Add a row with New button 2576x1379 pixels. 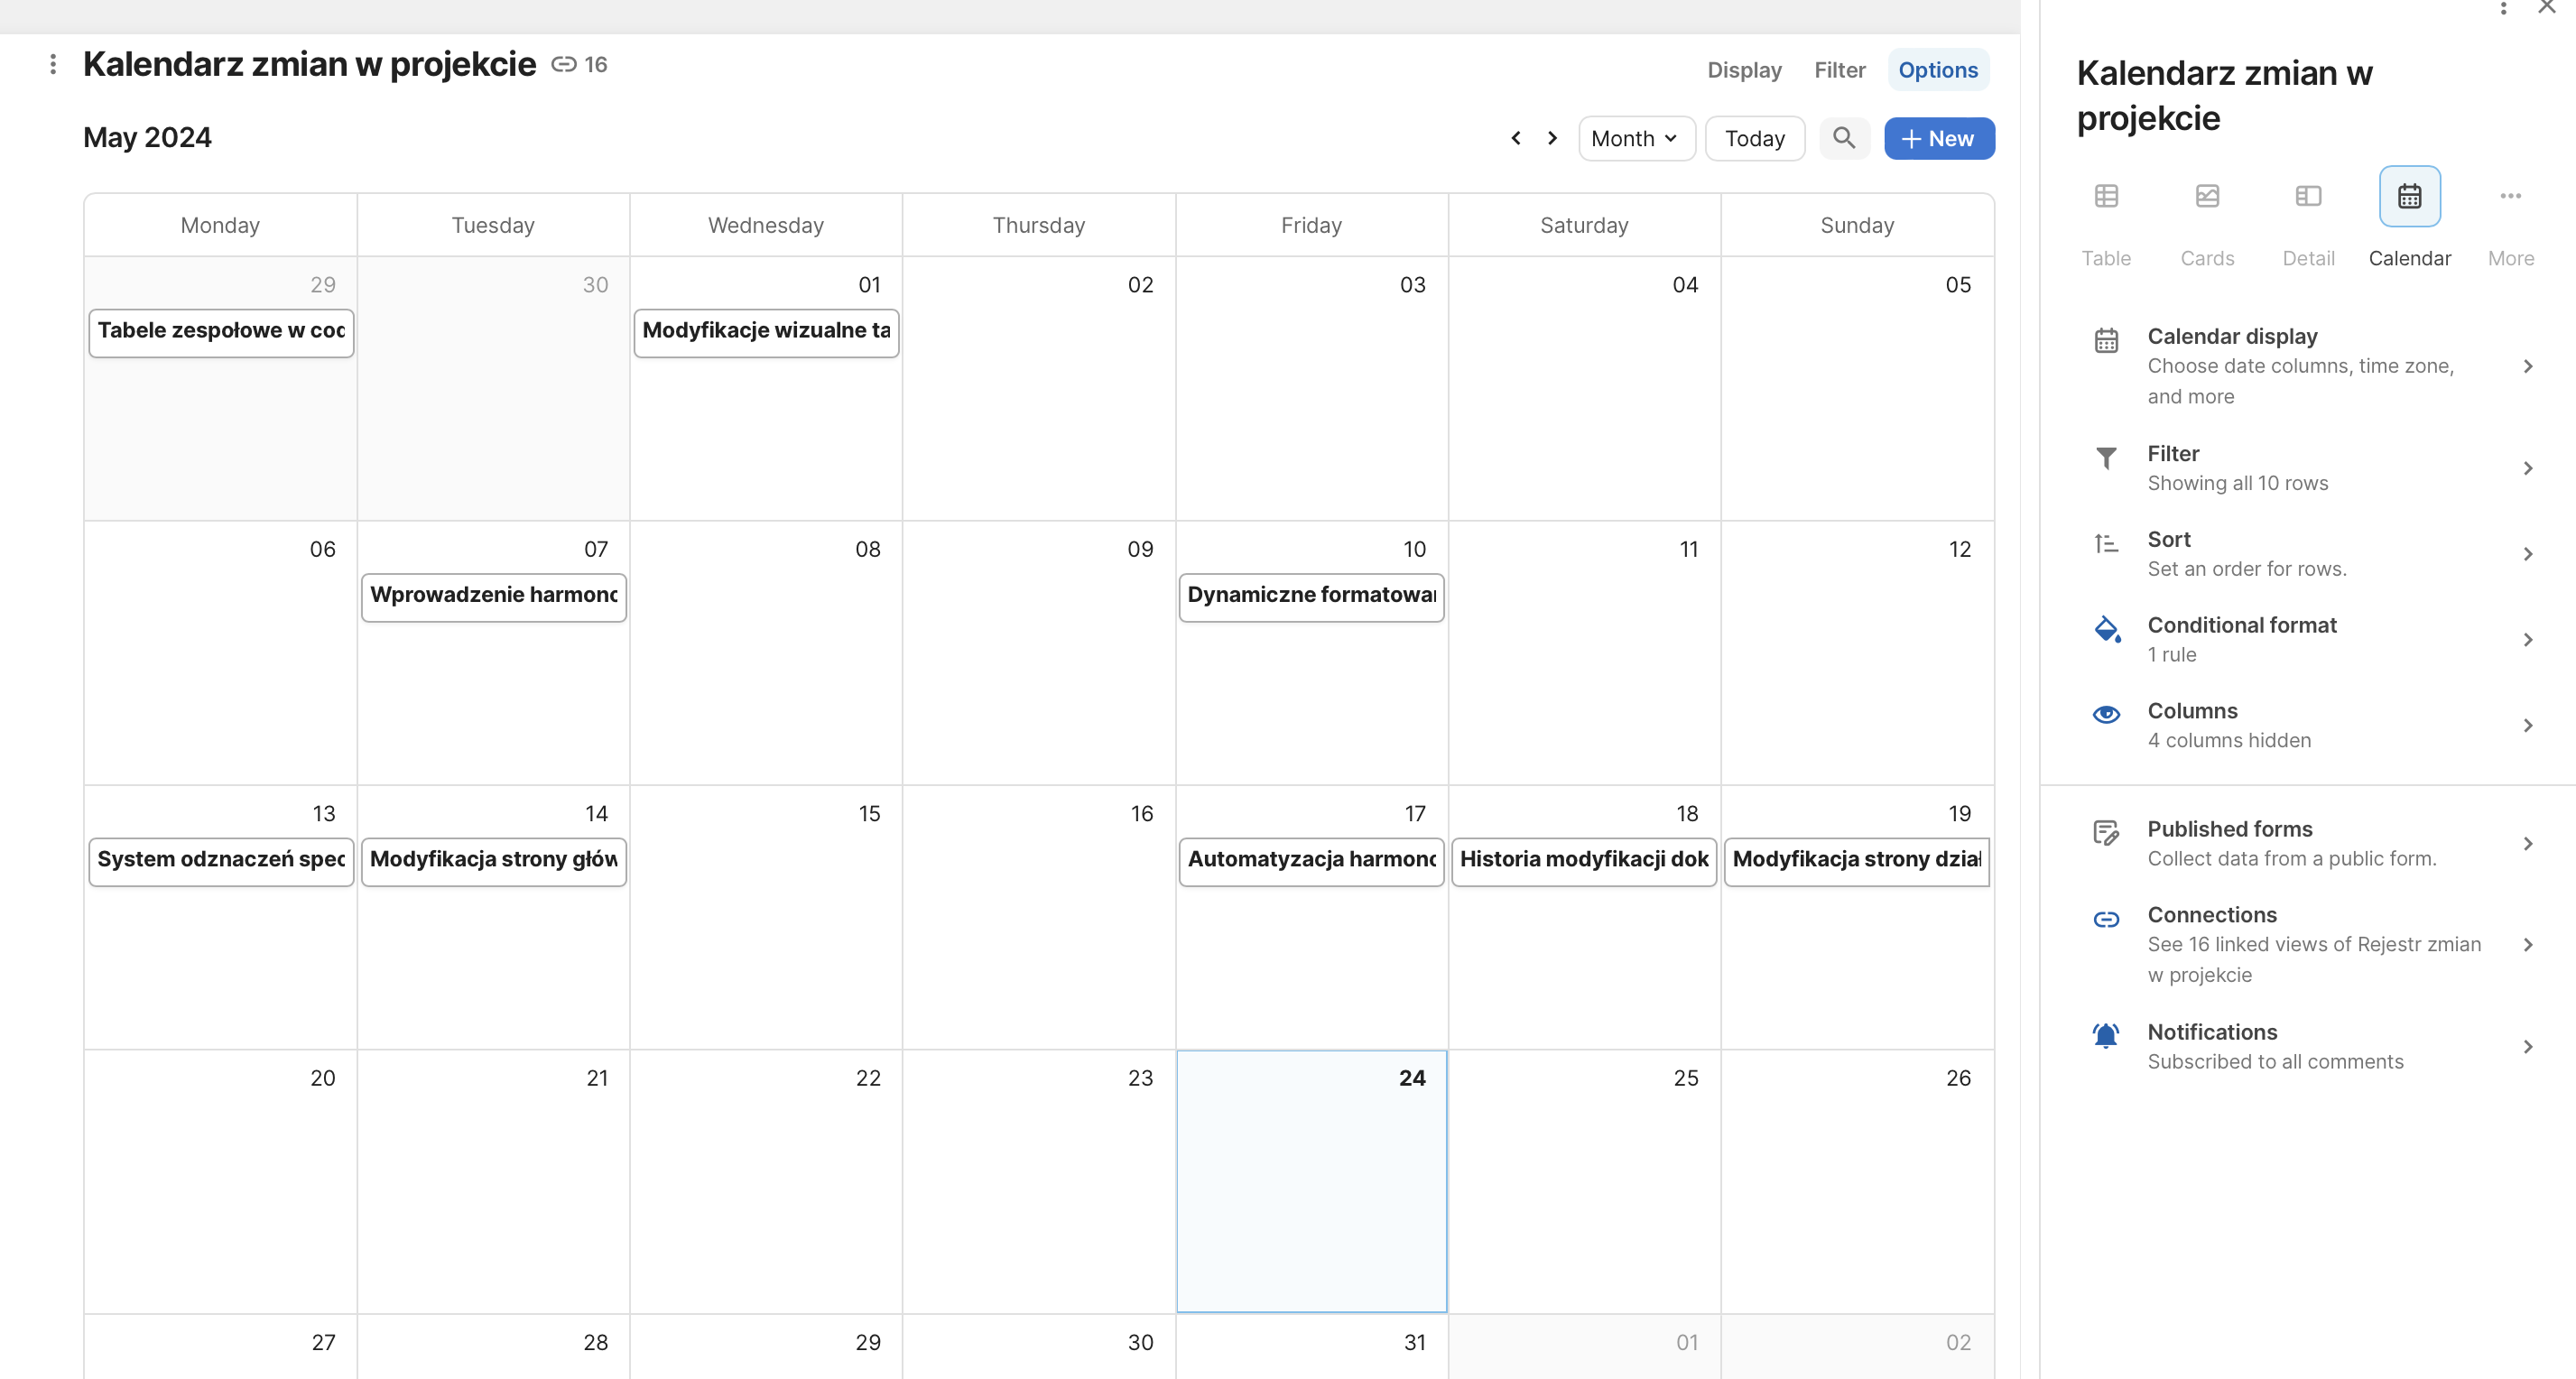(1938, 138)
